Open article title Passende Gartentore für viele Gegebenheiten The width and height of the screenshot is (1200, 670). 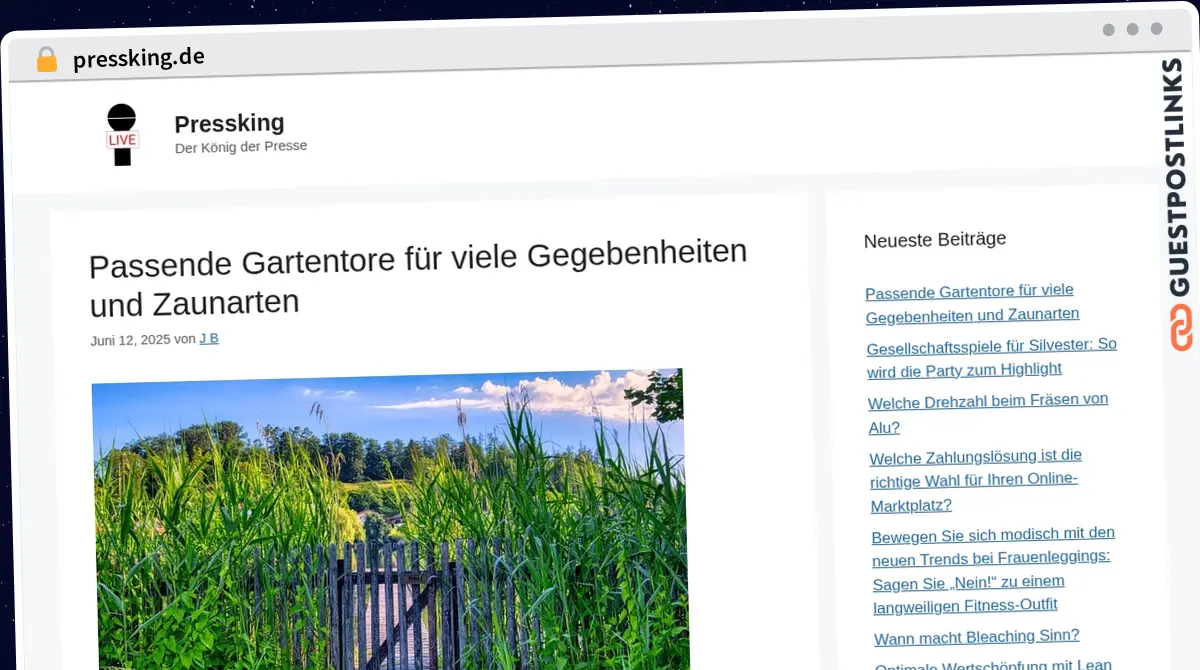418,276
